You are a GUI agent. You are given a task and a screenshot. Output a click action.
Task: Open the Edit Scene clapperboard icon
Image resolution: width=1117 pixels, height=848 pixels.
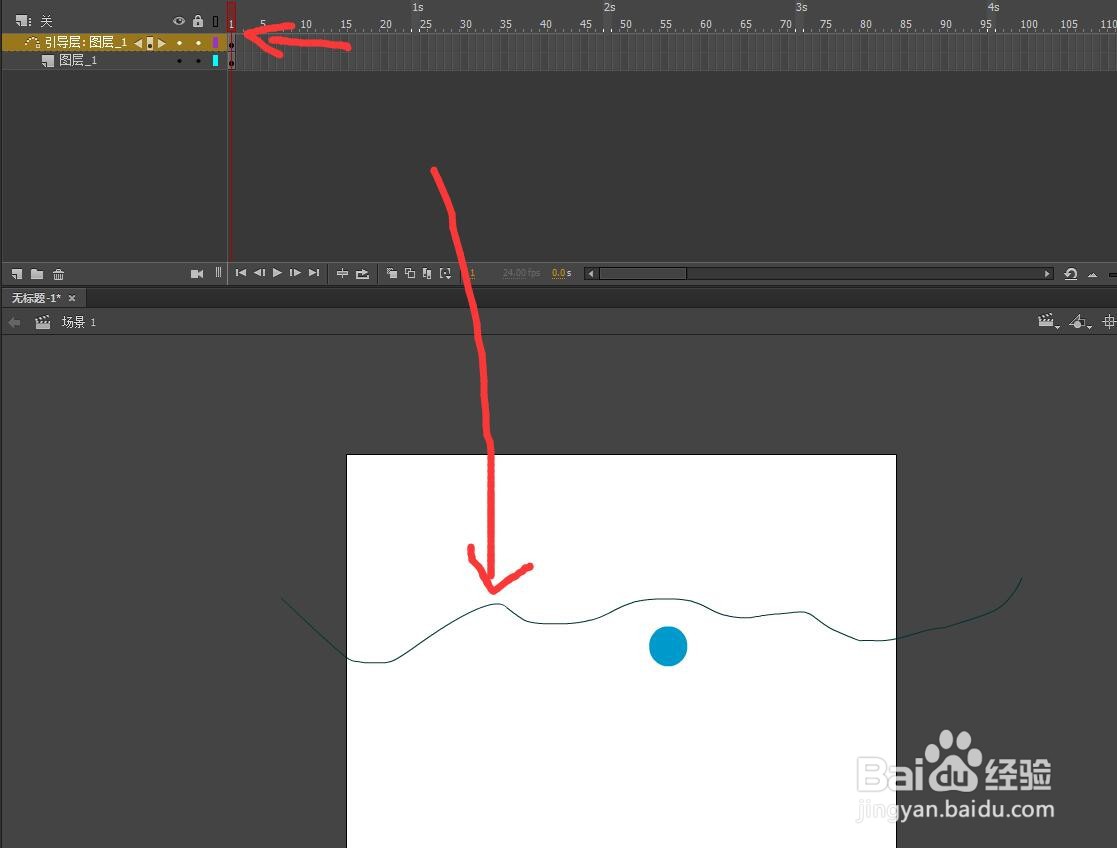[x=1047, y=322]
